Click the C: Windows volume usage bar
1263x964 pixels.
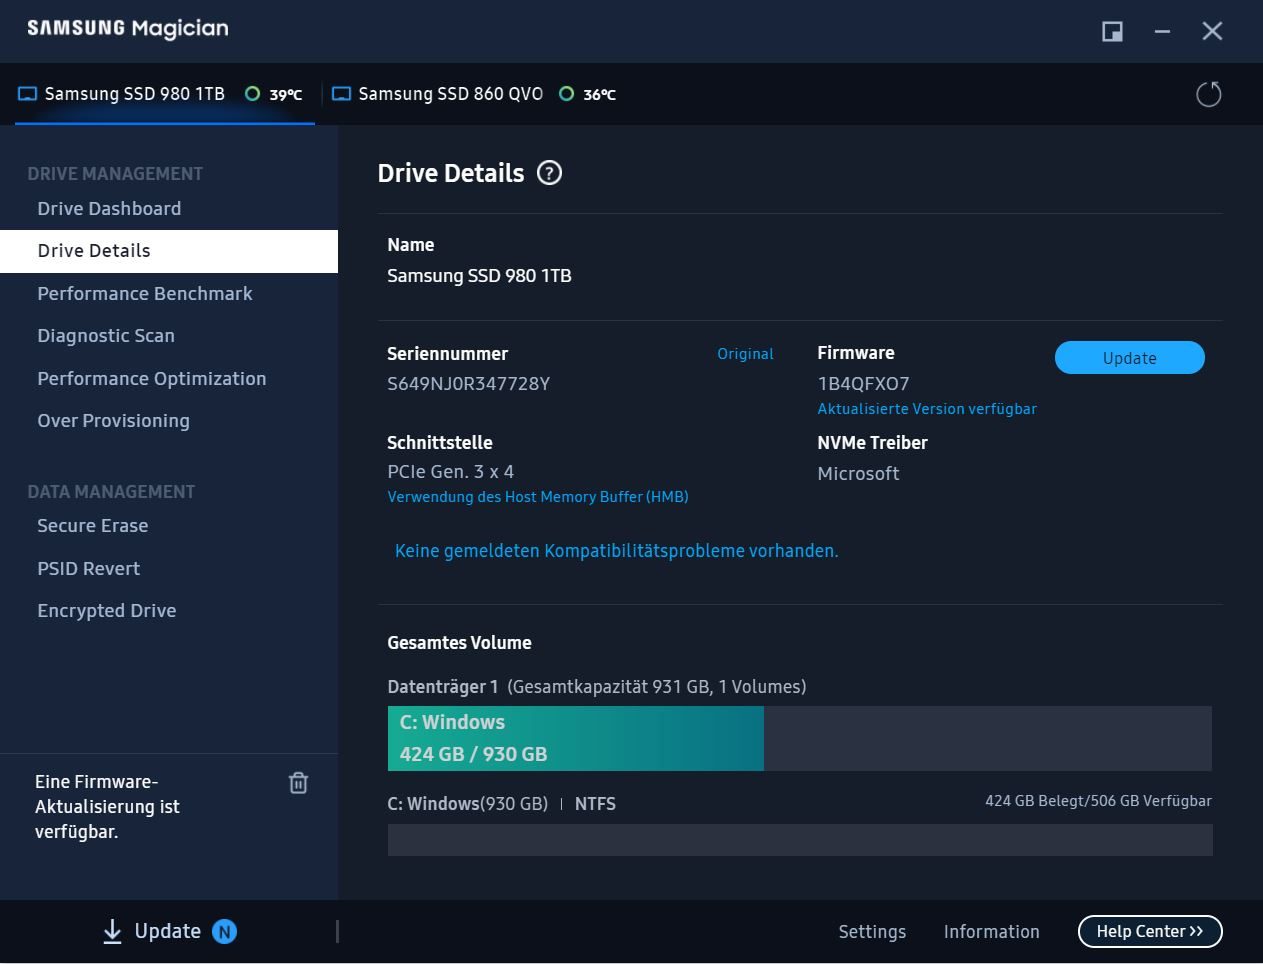(x=575, y=738)
